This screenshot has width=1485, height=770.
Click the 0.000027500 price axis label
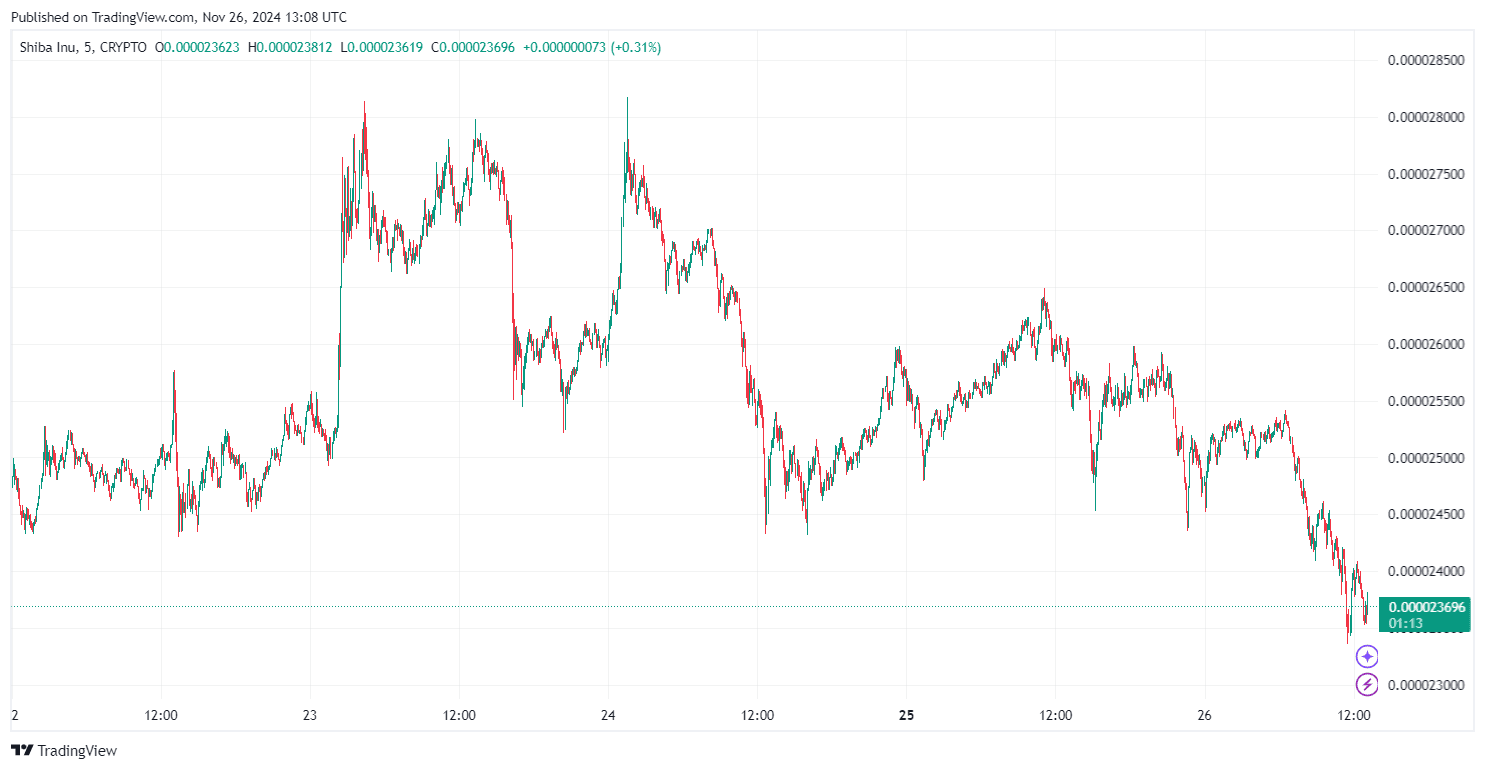tap(1426, 174)
